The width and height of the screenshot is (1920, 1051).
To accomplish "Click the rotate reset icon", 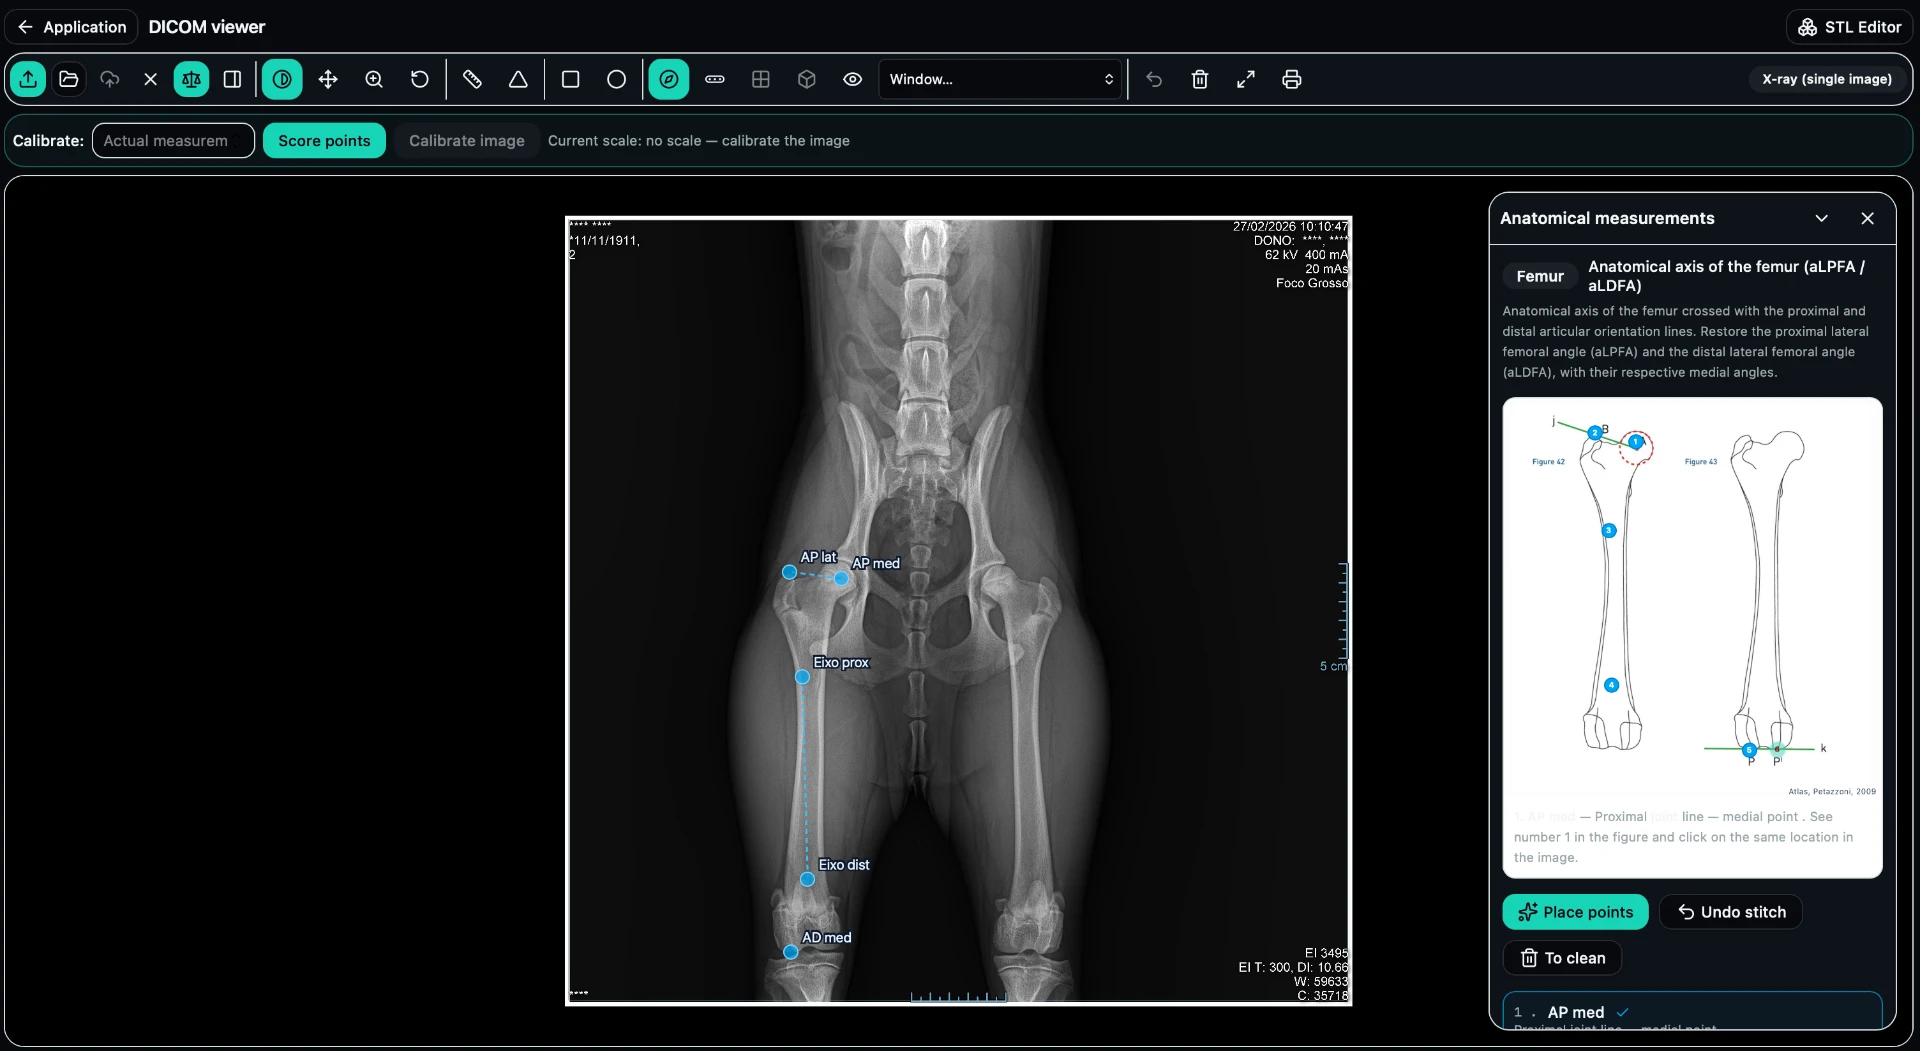I will [420, 79].
